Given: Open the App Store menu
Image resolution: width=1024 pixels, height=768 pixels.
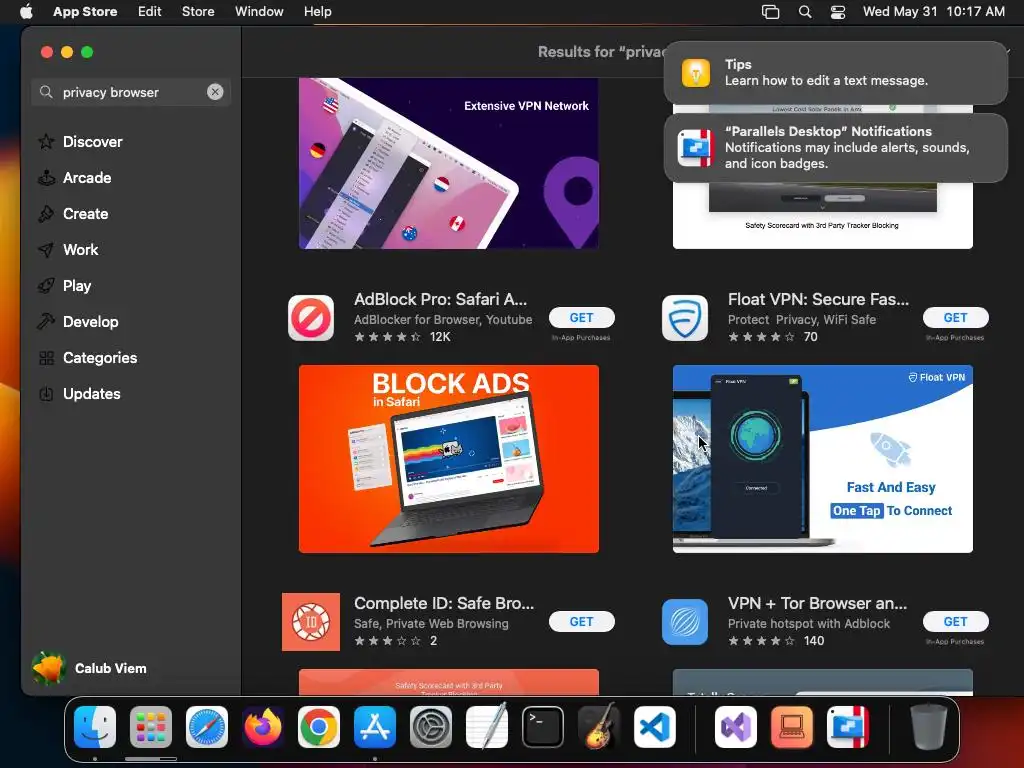Looking at the screenshot, I should point(85,12).
